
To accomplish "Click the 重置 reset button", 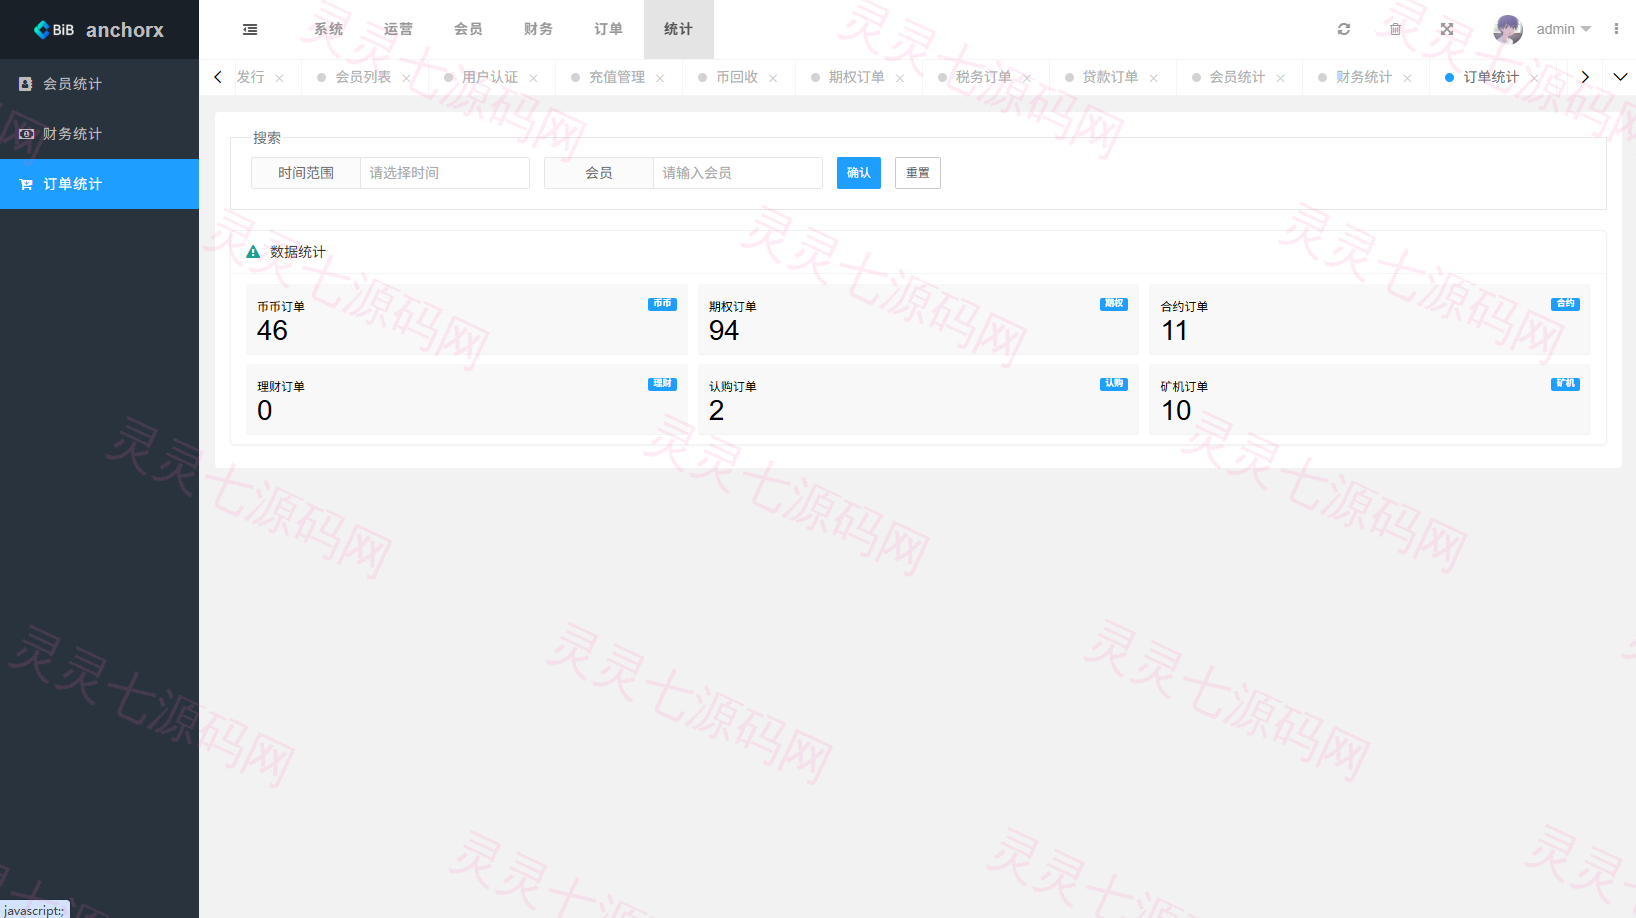I will pyautogui.click(x=917, y=173).
